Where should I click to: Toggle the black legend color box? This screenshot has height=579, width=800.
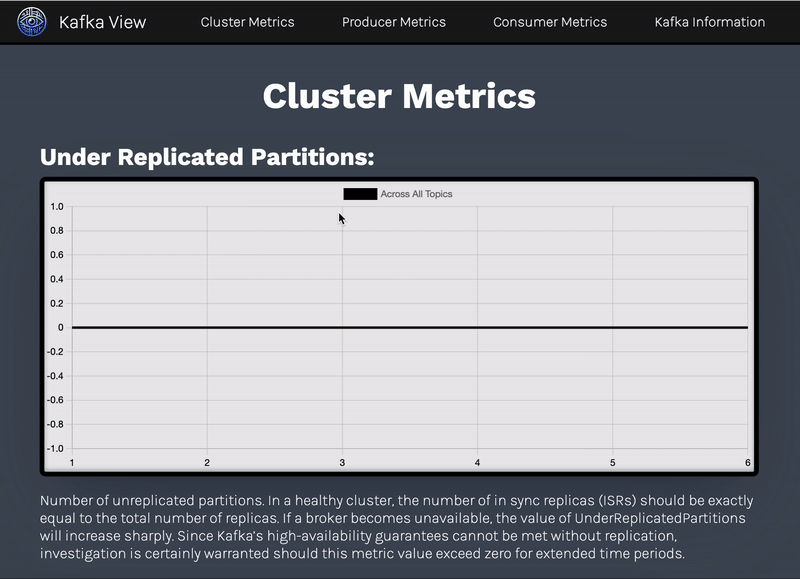[x=360, y=194]
